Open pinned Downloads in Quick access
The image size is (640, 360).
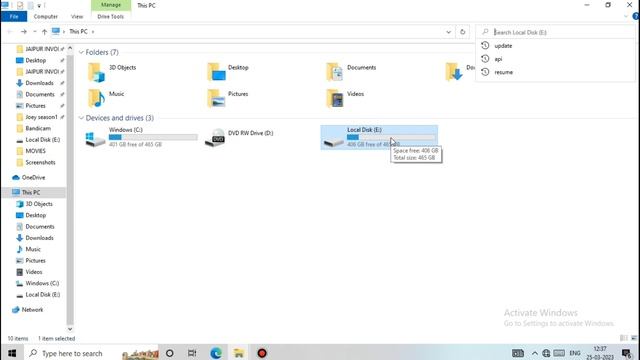point(39,83)
